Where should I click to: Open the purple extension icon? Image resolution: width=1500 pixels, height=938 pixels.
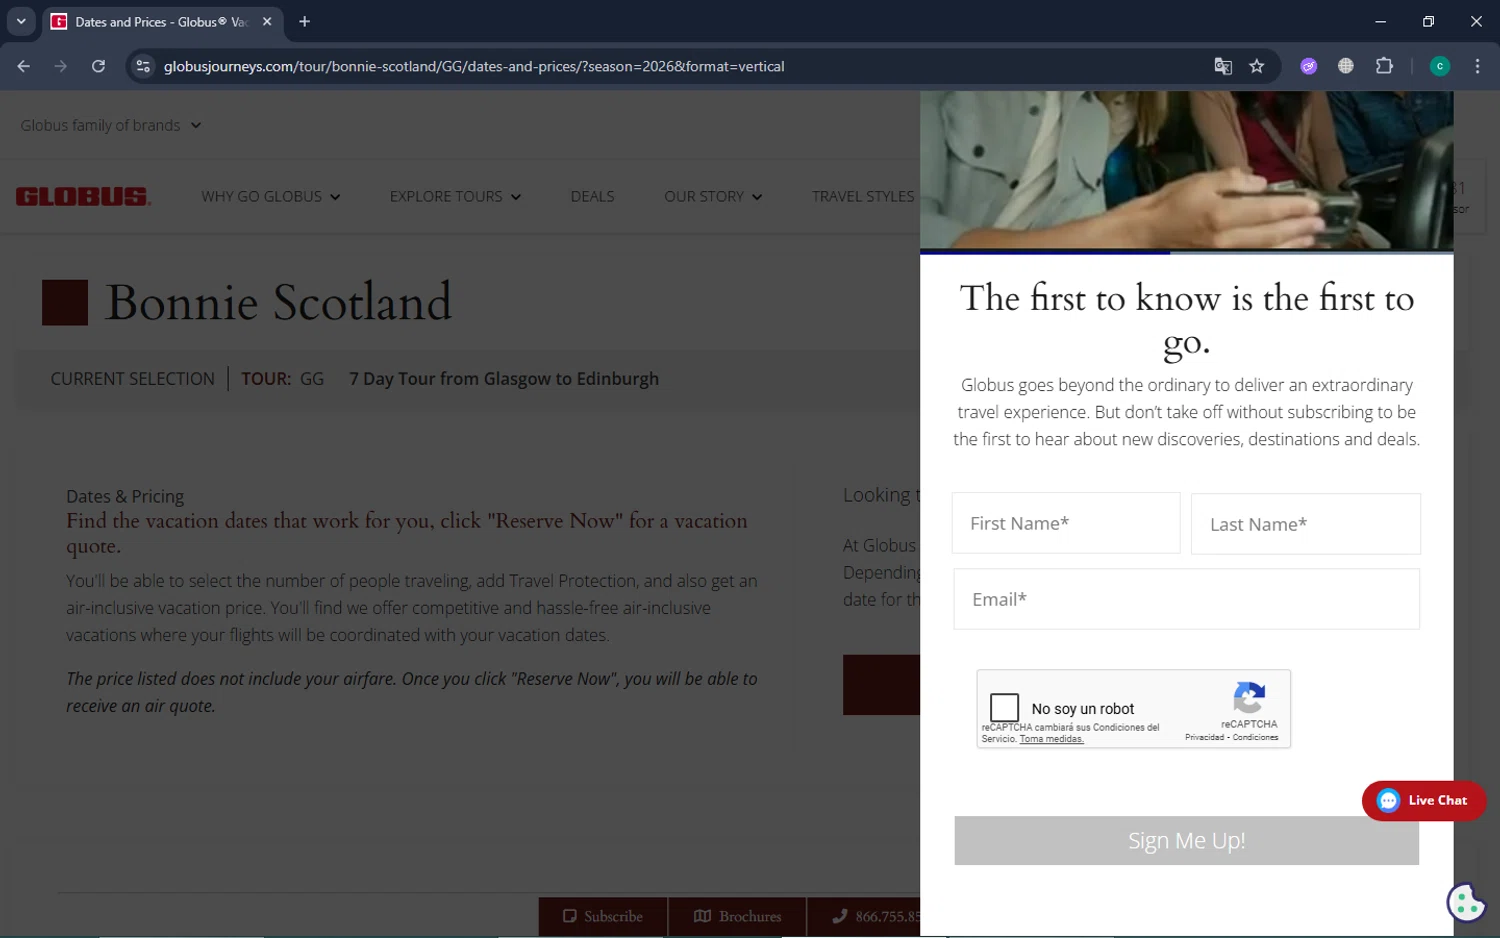tap(1308, 66)
